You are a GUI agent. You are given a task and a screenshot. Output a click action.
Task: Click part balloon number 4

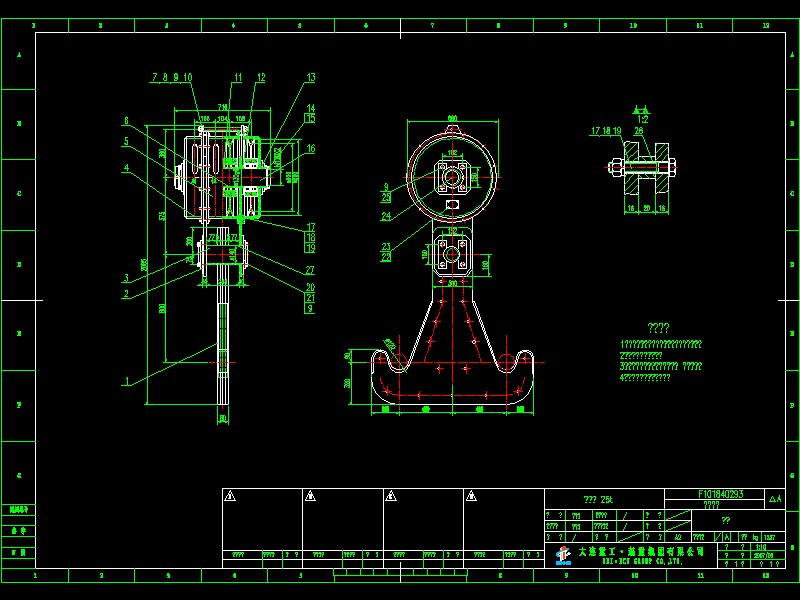pyautogui.click(x=126, y=167)
